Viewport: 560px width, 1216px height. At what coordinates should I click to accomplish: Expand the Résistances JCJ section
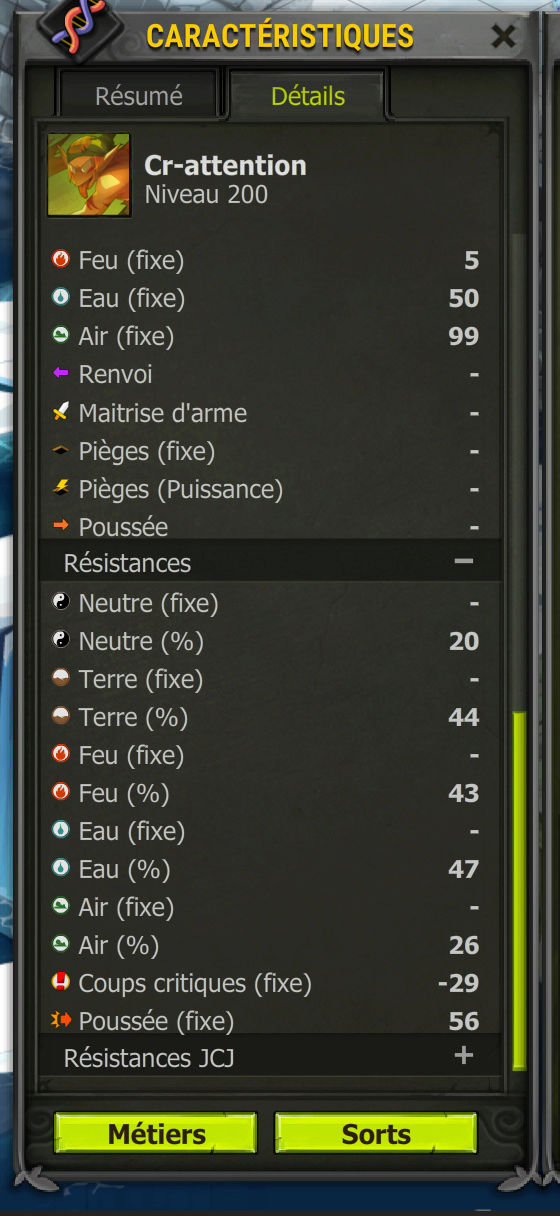pos(463,1055)
